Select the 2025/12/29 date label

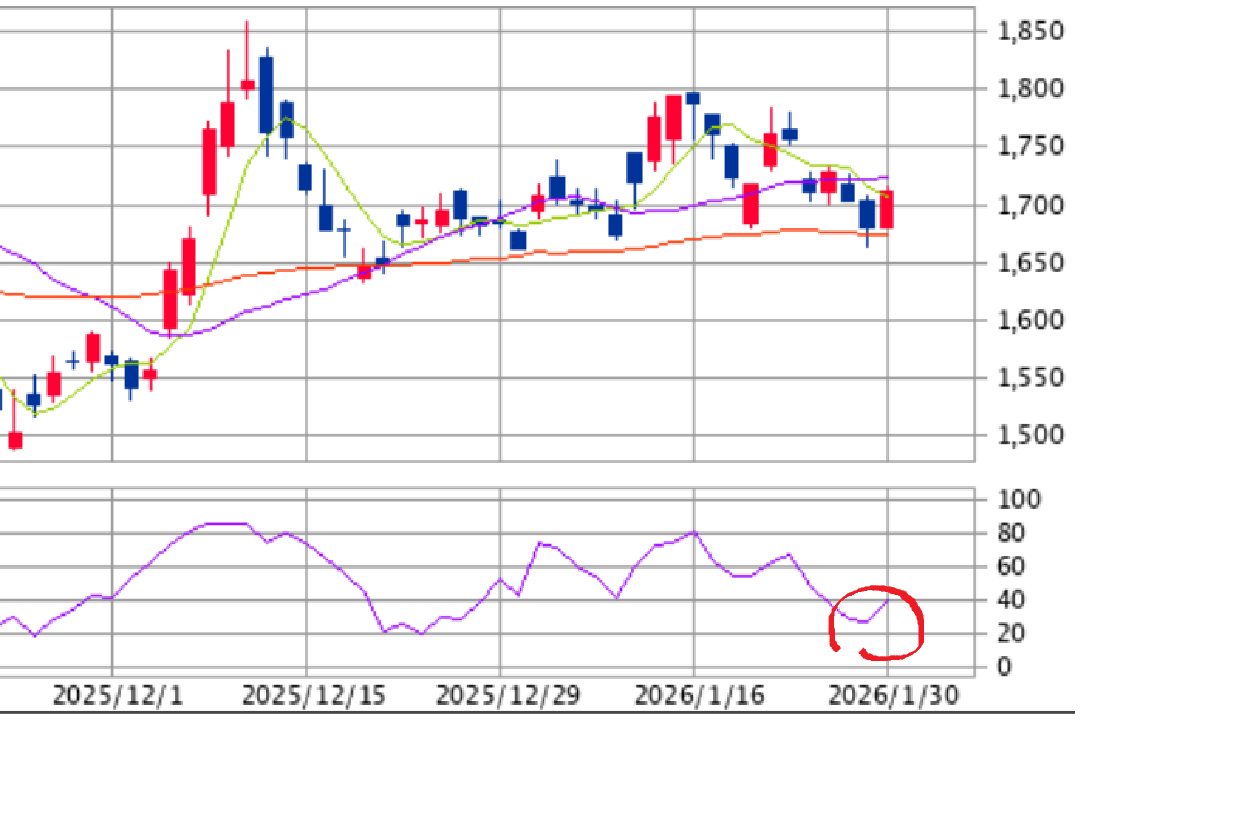coord(507,696)
